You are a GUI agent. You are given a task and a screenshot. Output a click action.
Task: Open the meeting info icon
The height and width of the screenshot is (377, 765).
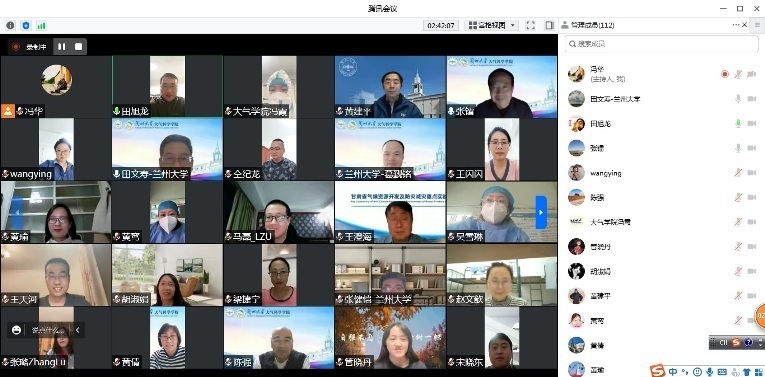coord(10,25)
